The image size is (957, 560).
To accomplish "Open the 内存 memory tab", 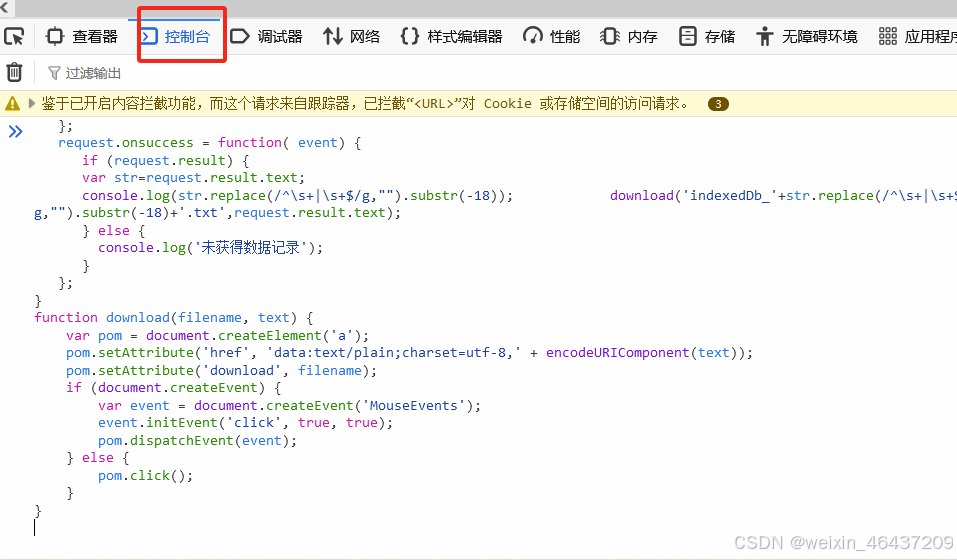I will point(629,37).
